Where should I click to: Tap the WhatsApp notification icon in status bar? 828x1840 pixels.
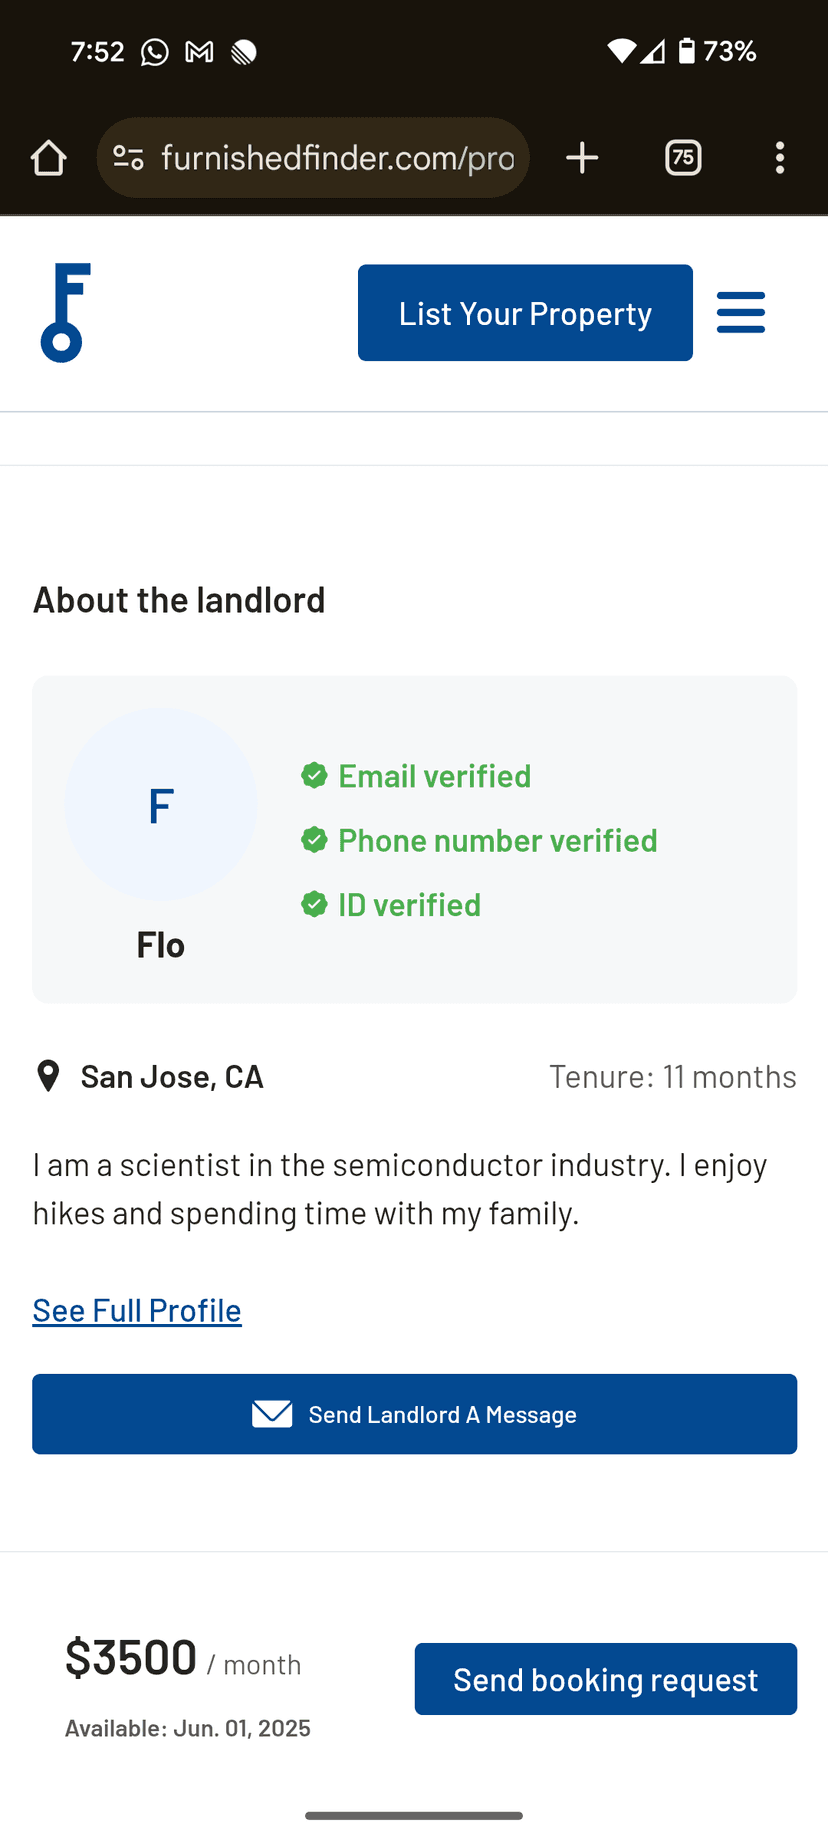155,52
